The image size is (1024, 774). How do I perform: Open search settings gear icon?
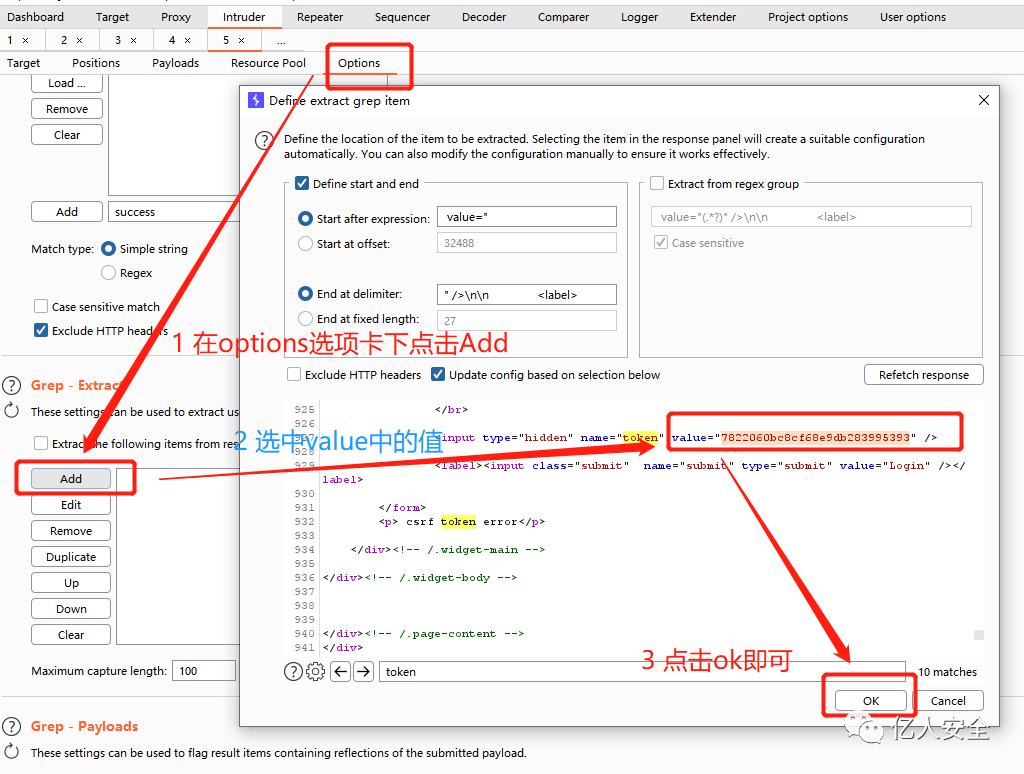pos(315,671)
